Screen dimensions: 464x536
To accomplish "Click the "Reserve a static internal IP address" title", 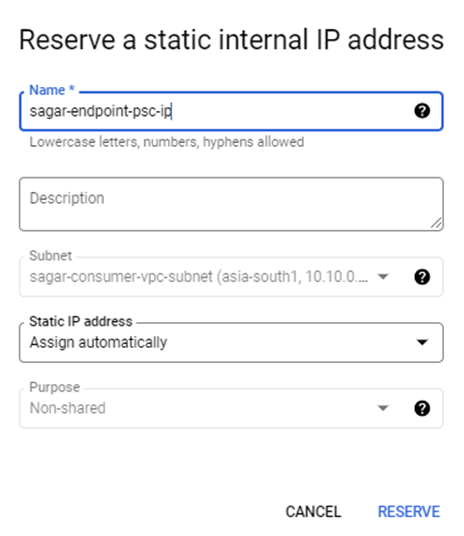I will click(231, 40).
